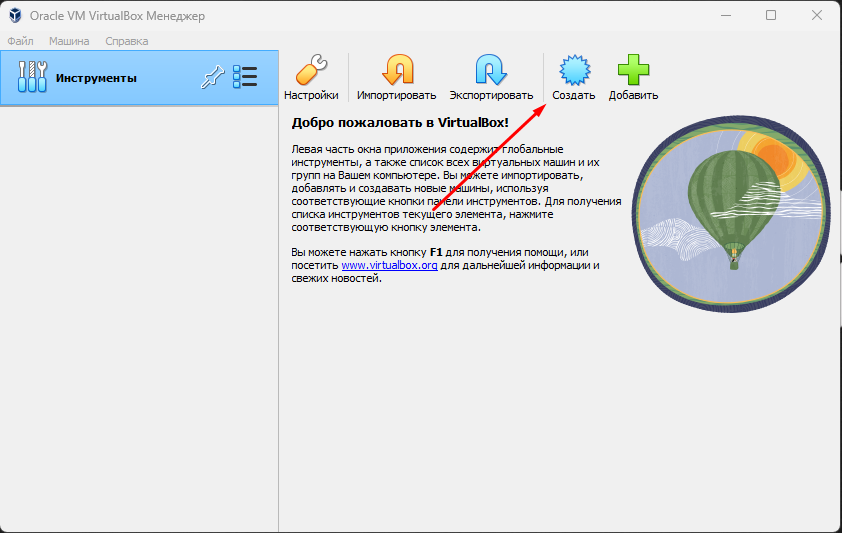The height and width of the screenshot is (533, 842).
Task: Select the Инструменты item in left panel
Action: coord(96,78)
